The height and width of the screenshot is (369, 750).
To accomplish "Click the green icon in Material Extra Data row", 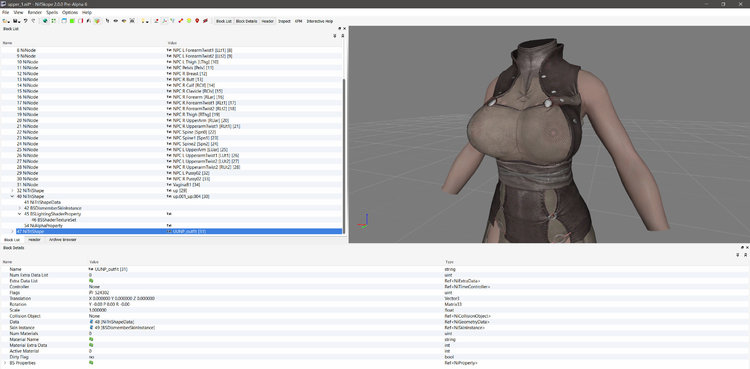I will tap(91, 345).
